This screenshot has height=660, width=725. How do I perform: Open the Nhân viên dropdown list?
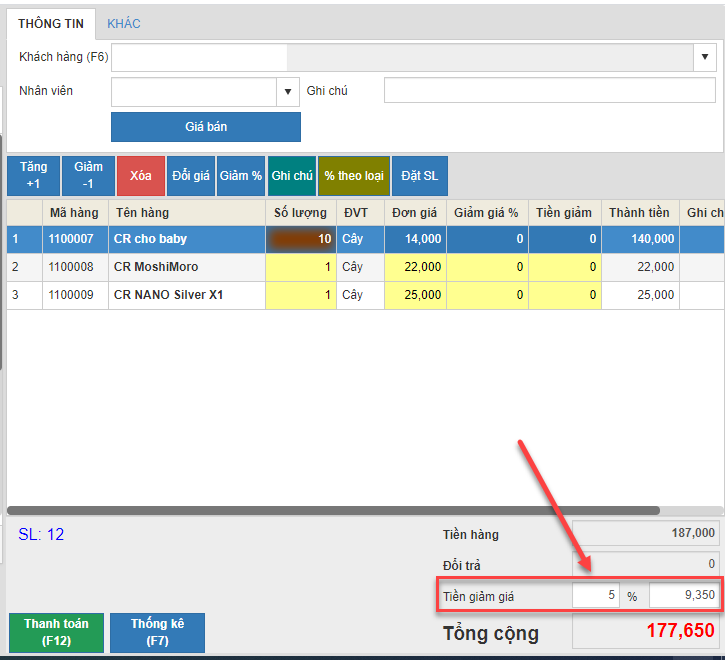288,91
